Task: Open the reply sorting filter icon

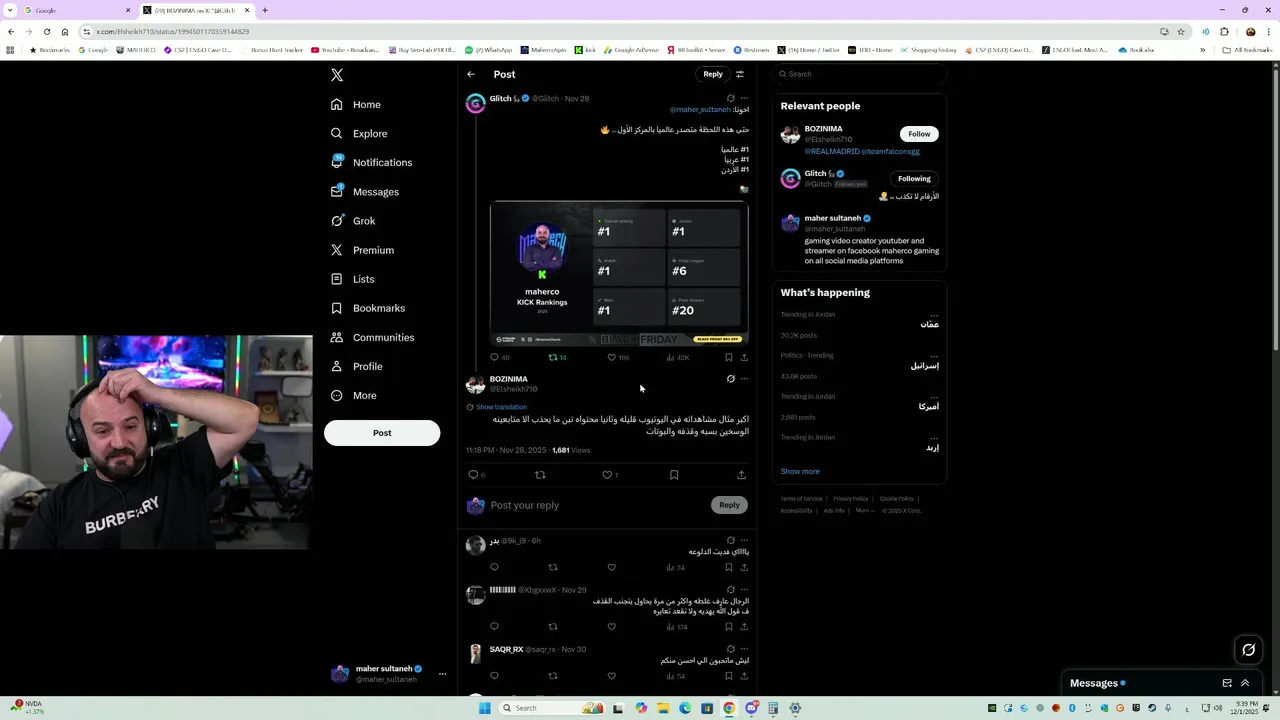Action: coord(740,74)
